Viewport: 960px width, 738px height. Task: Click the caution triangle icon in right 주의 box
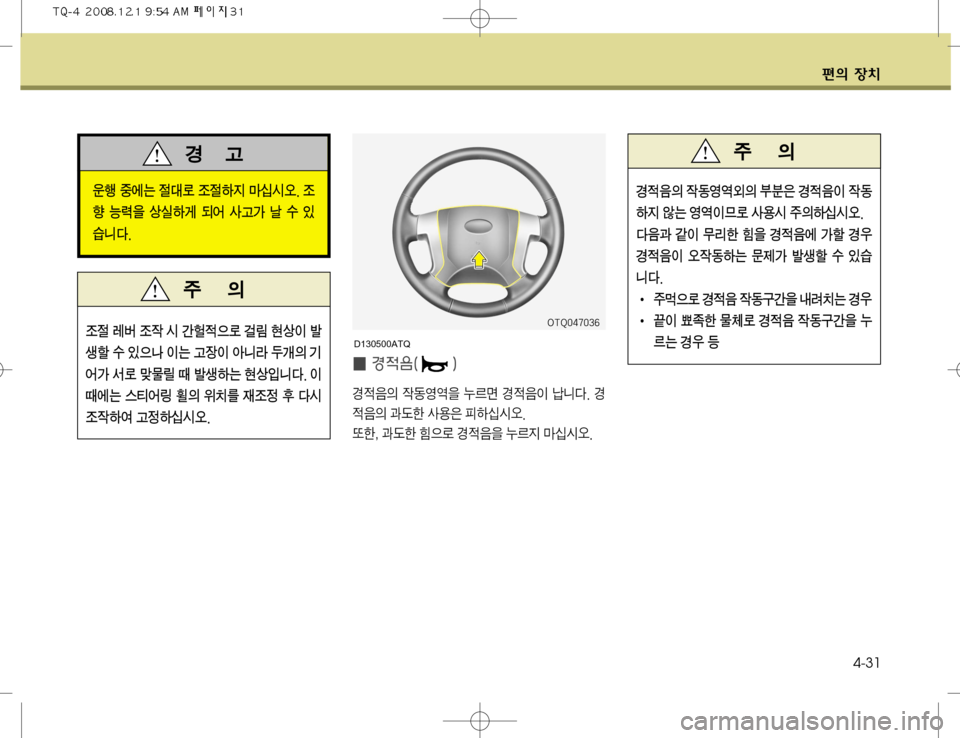pos(705,151)
